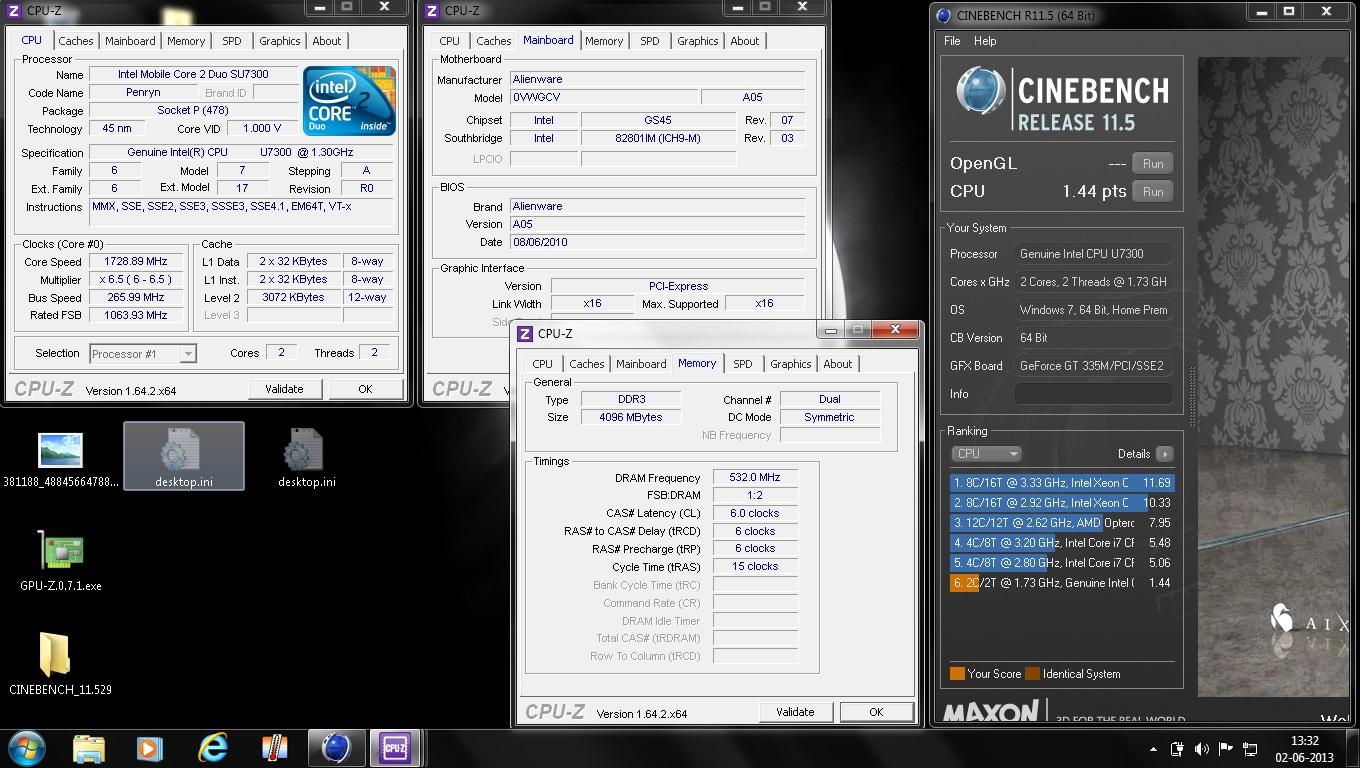Image resolution: width=1360 pixels, height=768 pixels.
Task: Select Memory tab in the Mainboard-tab window
Action: (x=604, y=41)
